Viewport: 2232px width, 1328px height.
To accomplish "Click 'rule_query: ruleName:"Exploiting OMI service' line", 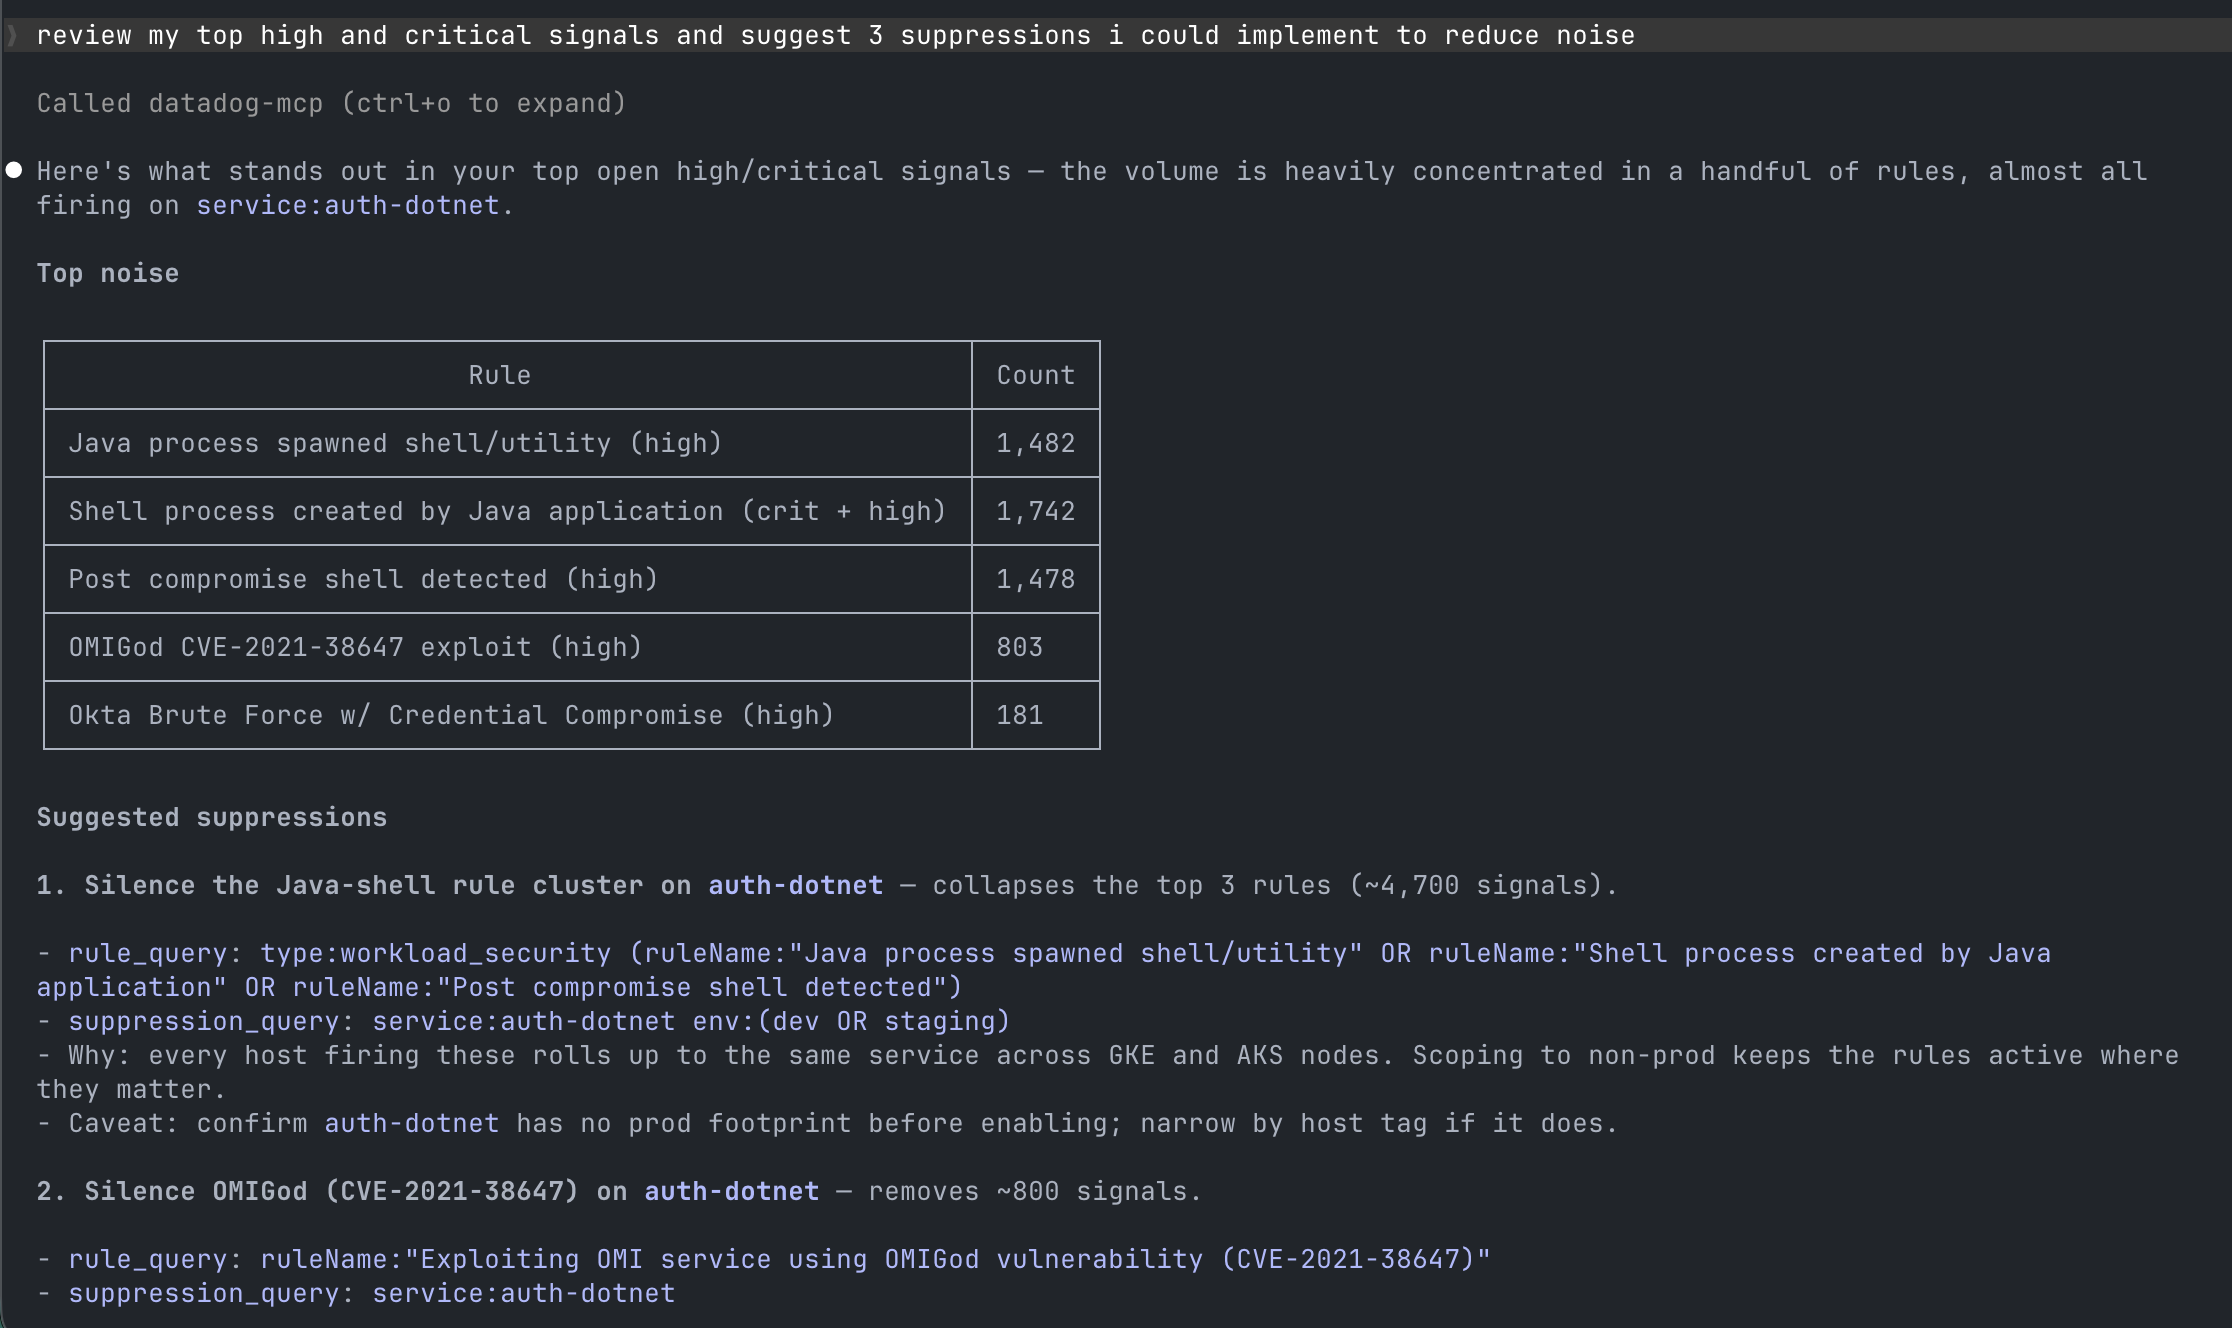I will point(764,1260).
